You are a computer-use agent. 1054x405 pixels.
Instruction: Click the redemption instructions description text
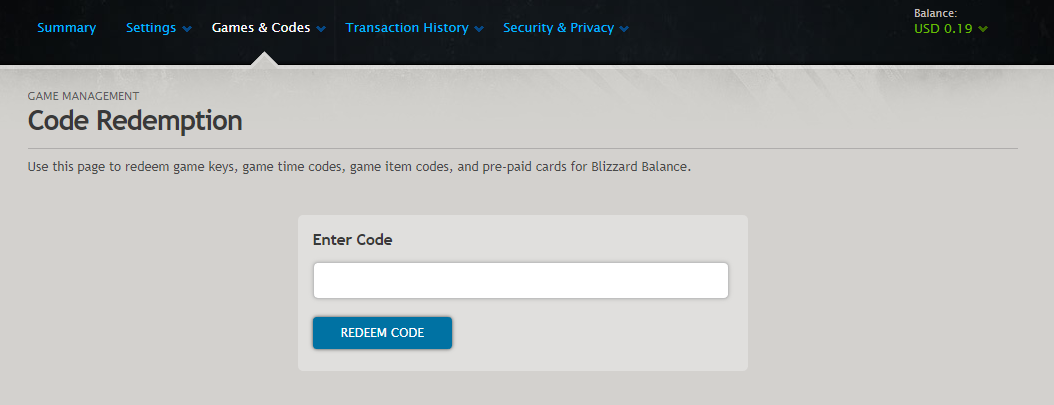pyautogui.click(x=359, y=167)
